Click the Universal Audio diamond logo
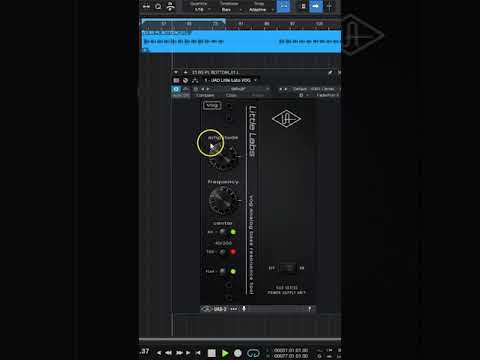This screenshot has height=360, width=480. coord(286,119)
